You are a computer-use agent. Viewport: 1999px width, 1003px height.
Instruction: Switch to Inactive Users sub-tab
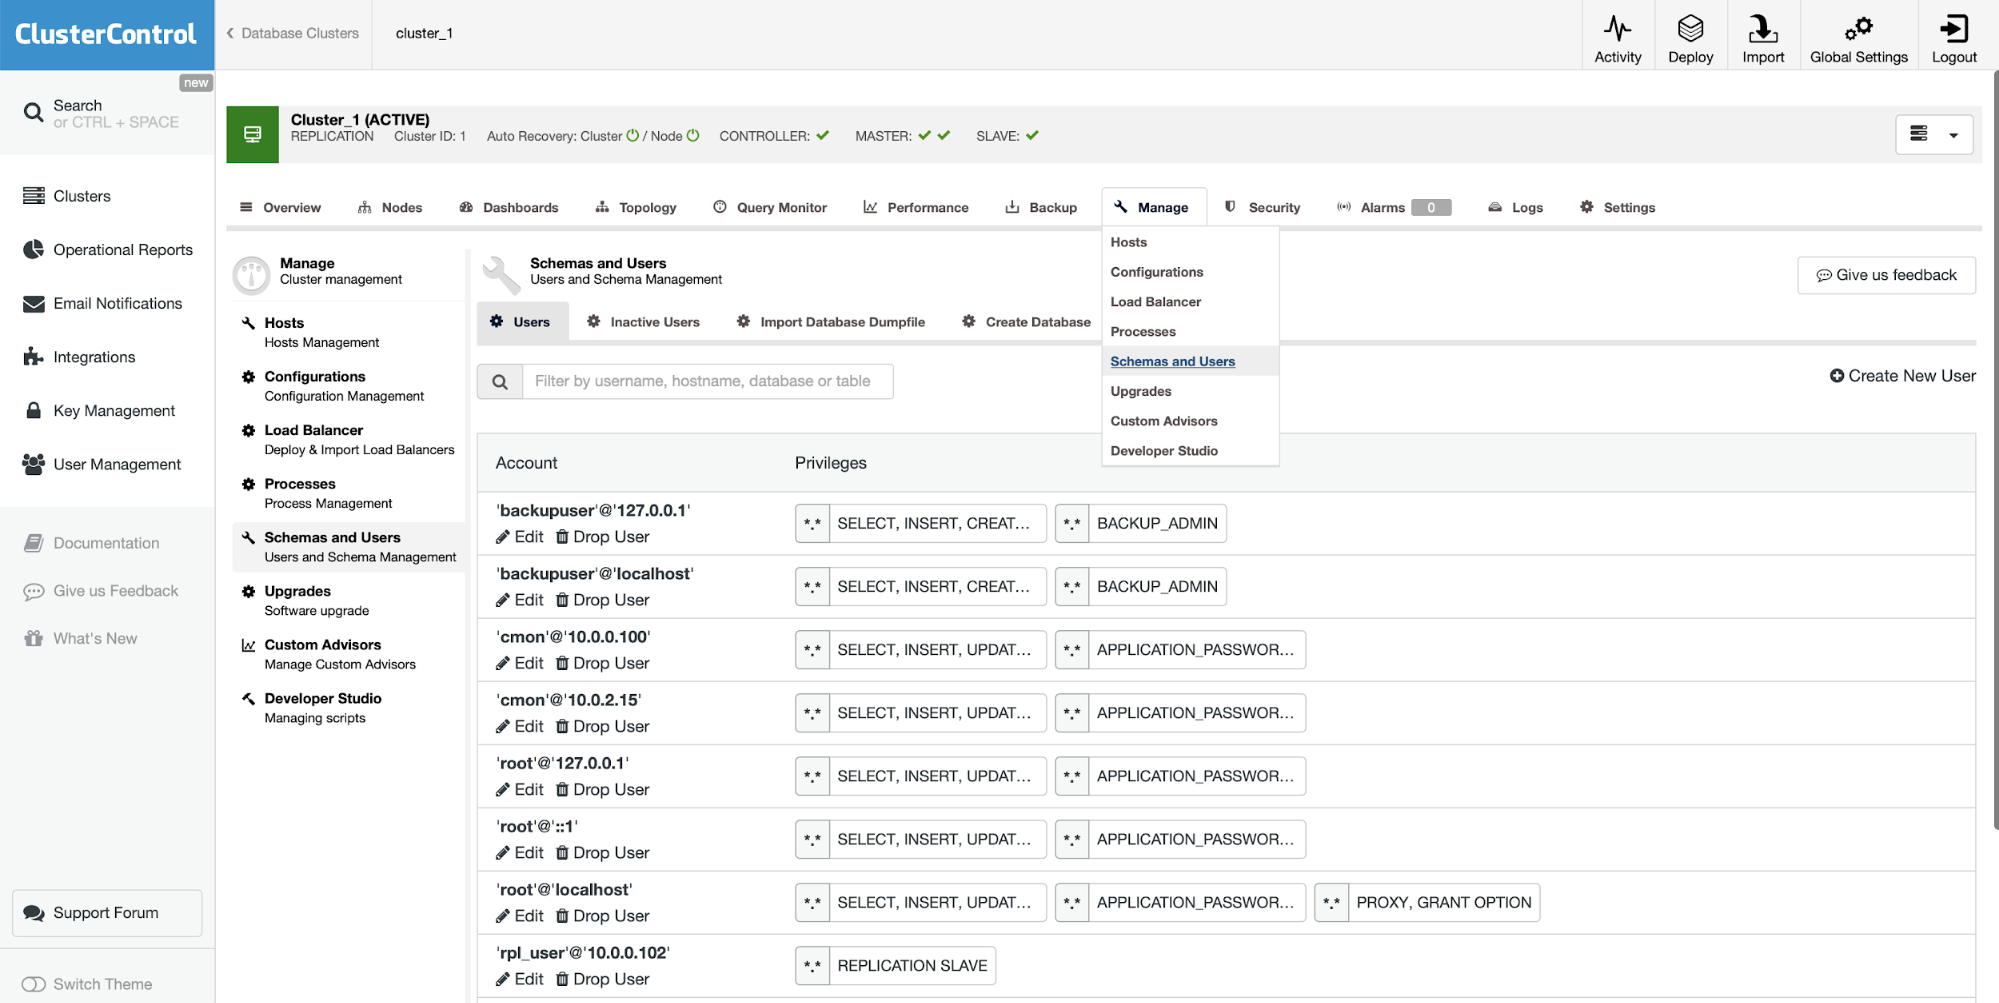pos(643,322)
